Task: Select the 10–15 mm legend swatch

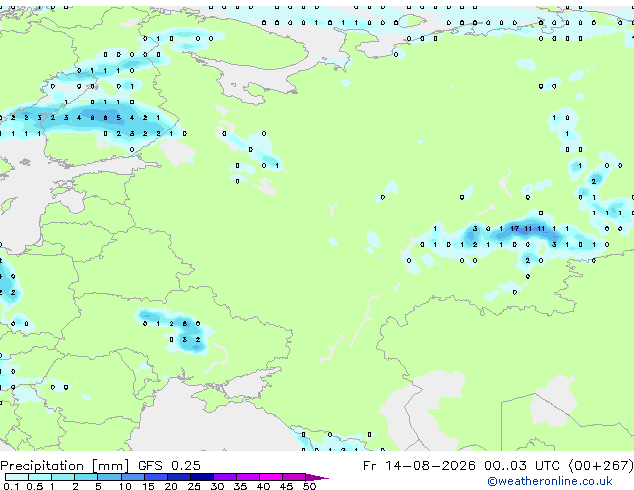Action: (132, 477)
